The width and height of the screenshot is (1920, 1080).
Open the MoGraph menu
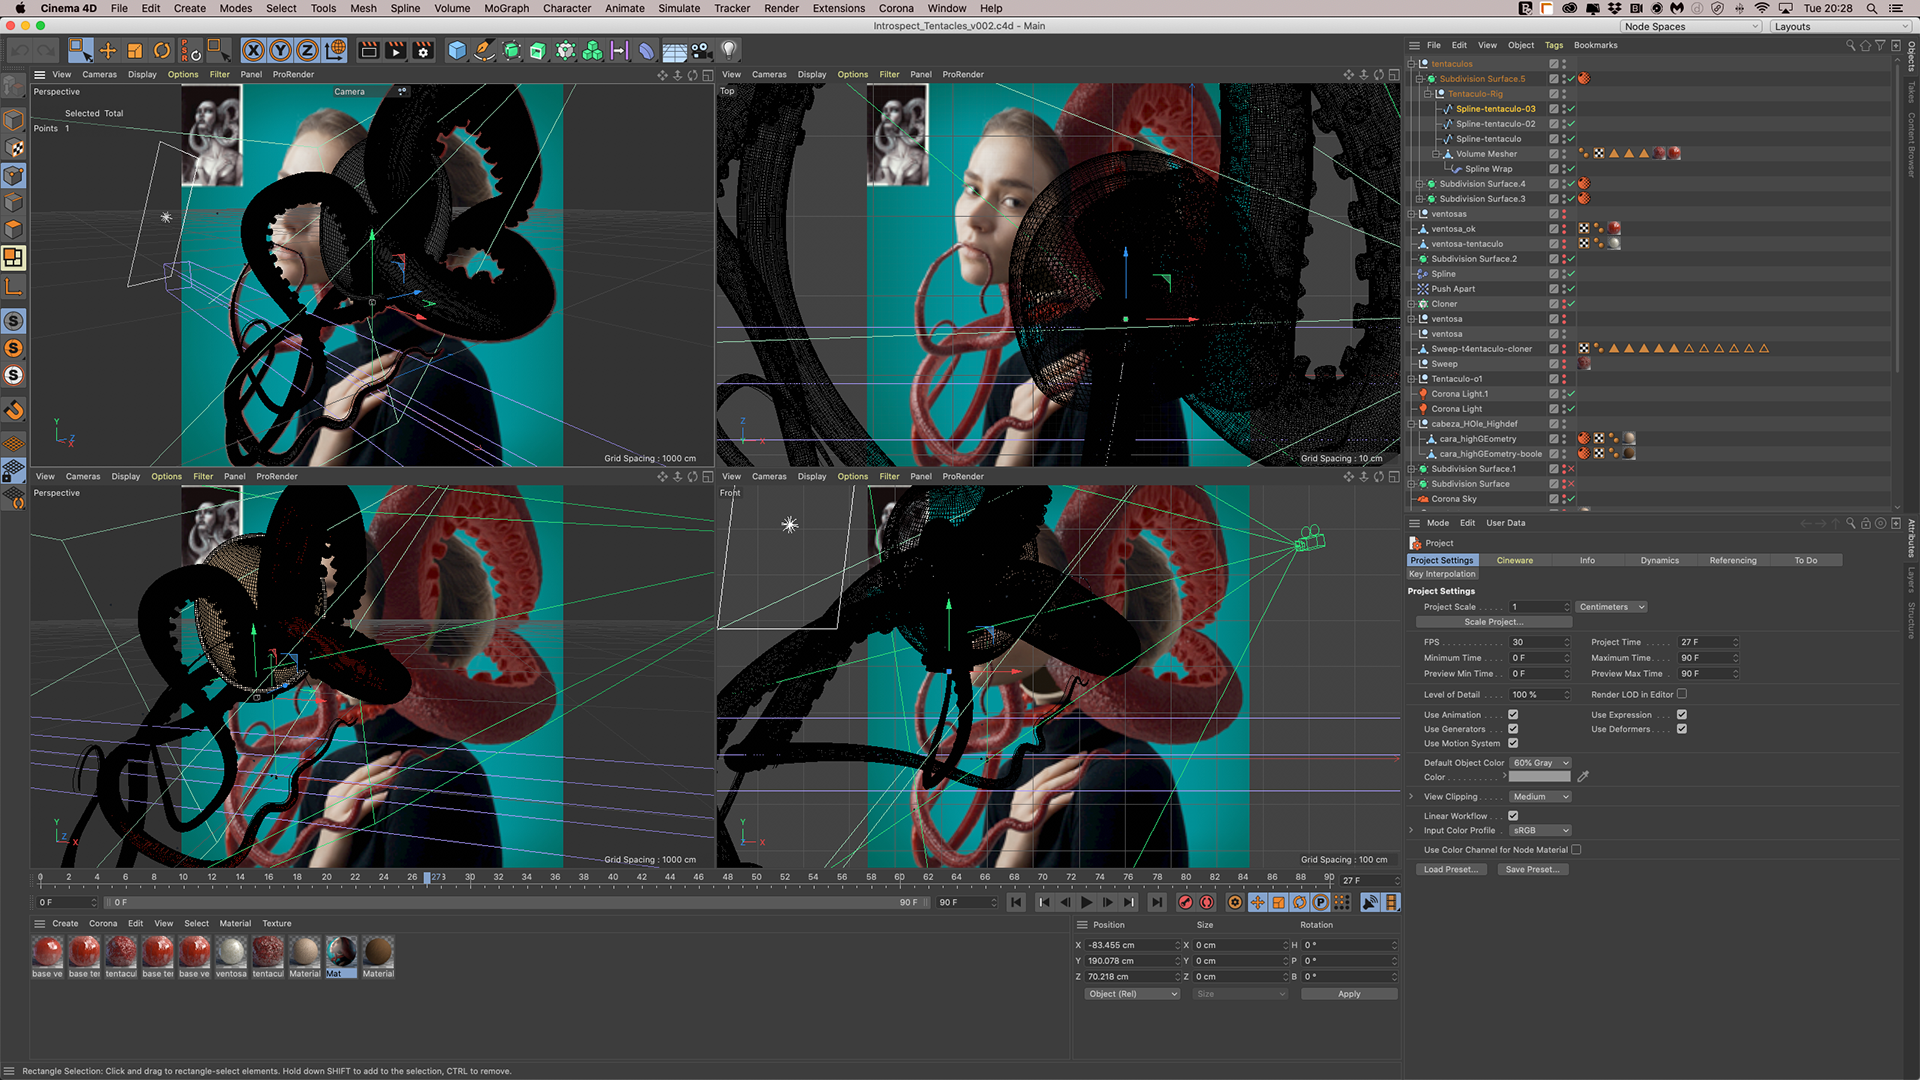pyautogui.click(x=507, y=8)
